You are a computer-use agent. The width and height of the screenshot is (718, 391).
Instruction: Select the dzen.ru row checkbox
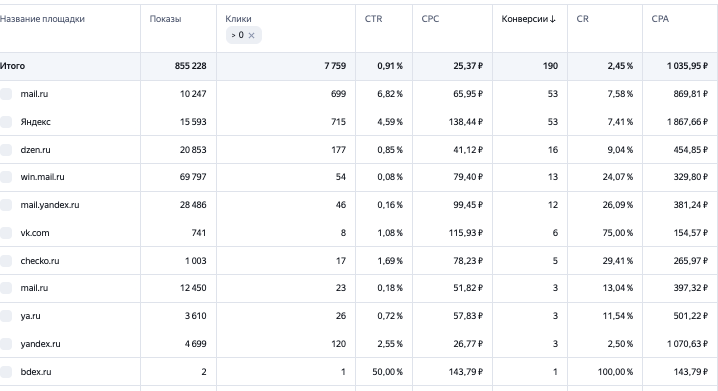6,150
